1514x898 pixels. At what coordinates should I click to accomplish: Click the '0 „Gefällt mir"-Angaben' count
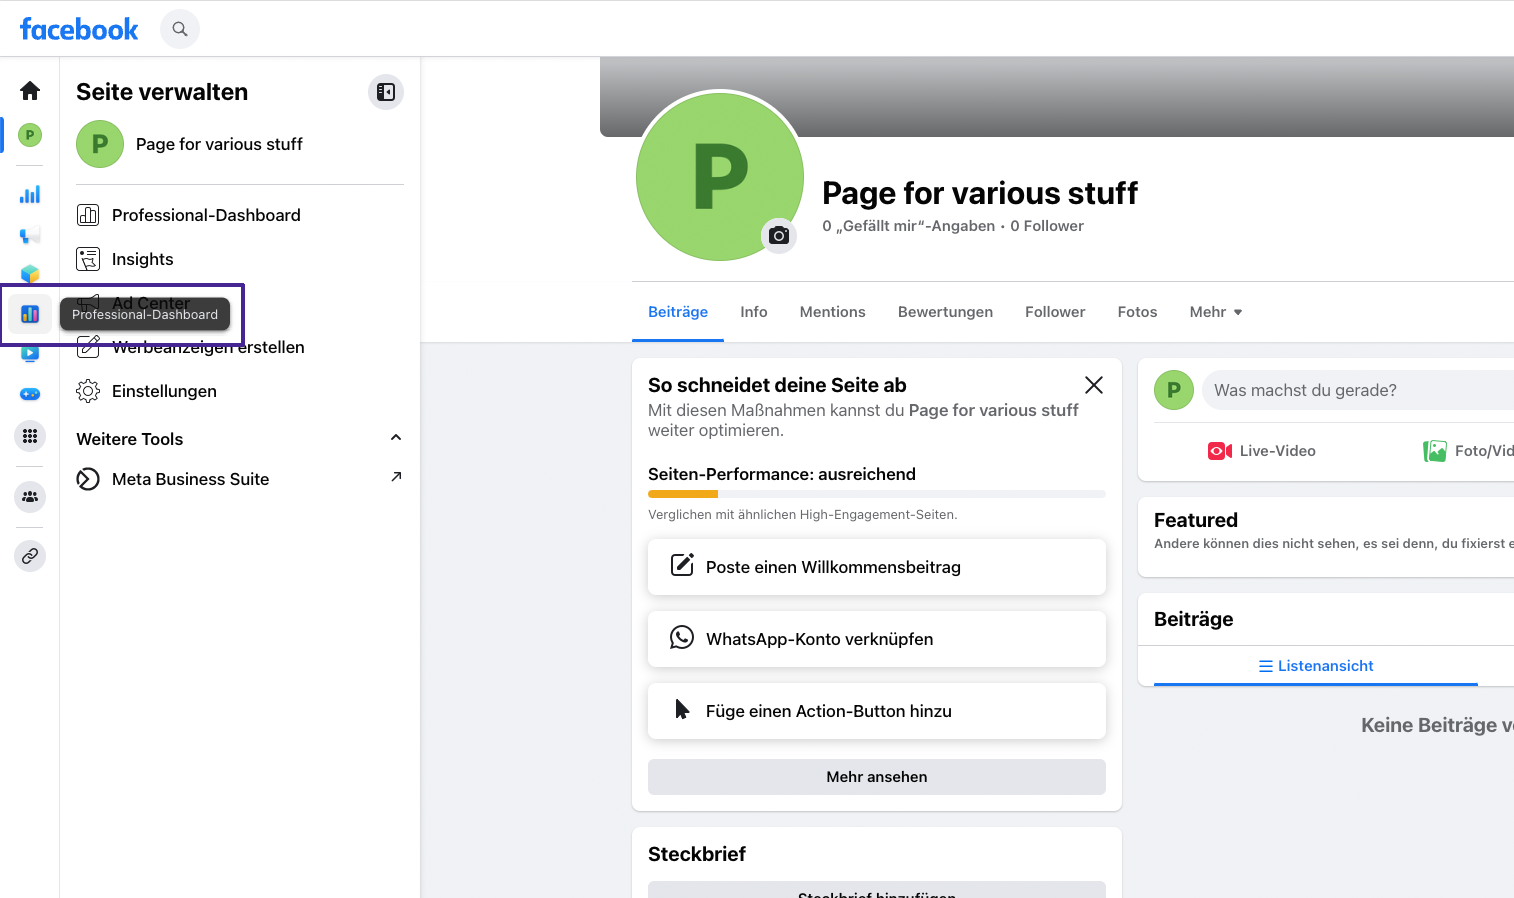tap(909, 226)
